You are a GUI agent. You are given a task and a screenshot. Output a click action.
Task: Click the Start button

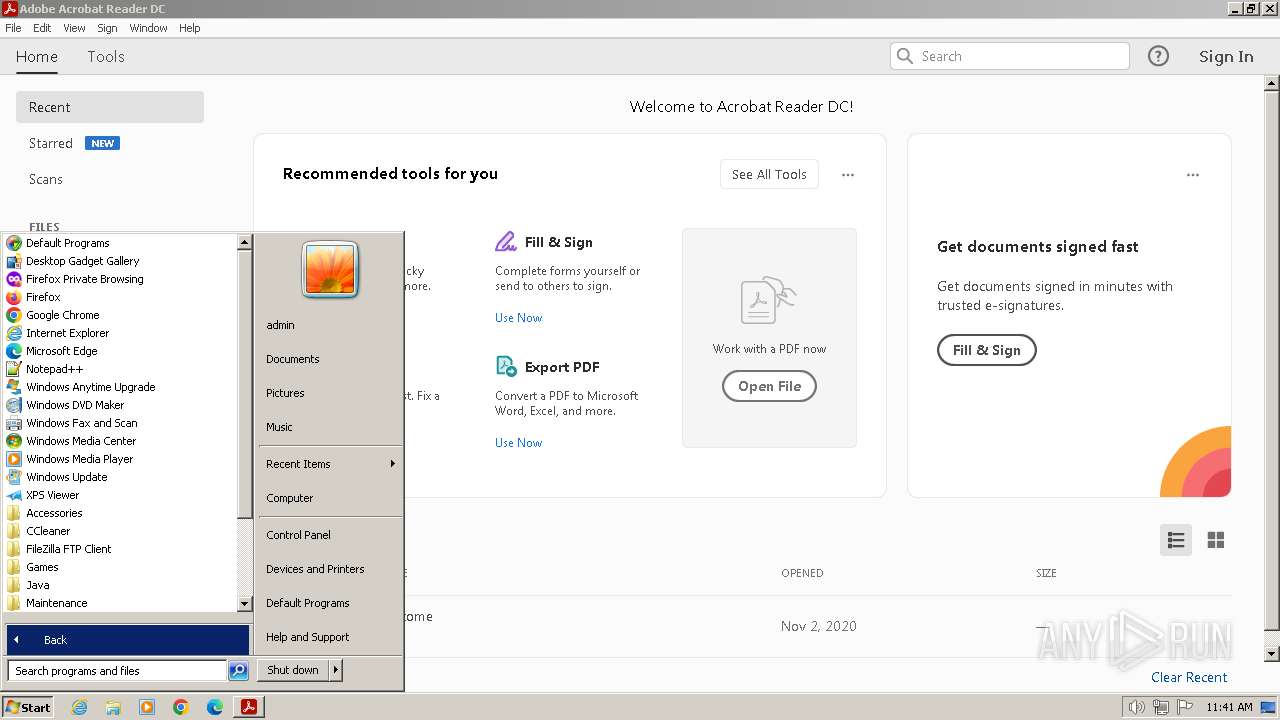(x=28, y=707)
